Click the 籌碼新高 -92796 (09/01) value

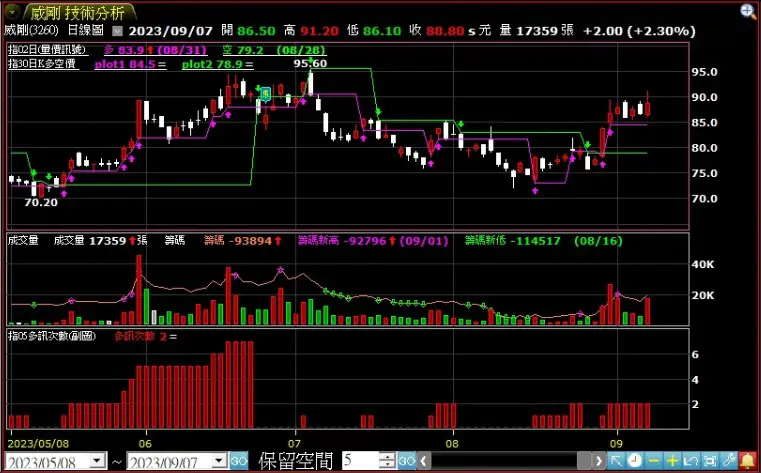pos(373,241)
